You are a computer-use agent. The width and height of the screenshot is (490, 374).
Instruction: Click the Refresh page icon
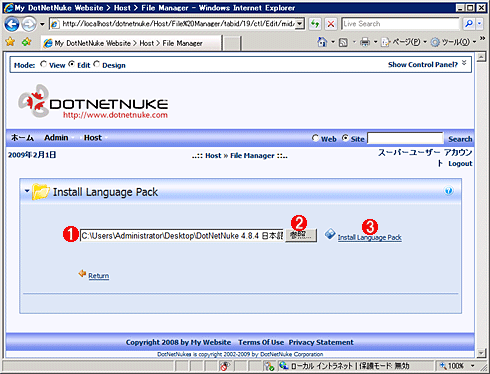click(x=315, y=24)
